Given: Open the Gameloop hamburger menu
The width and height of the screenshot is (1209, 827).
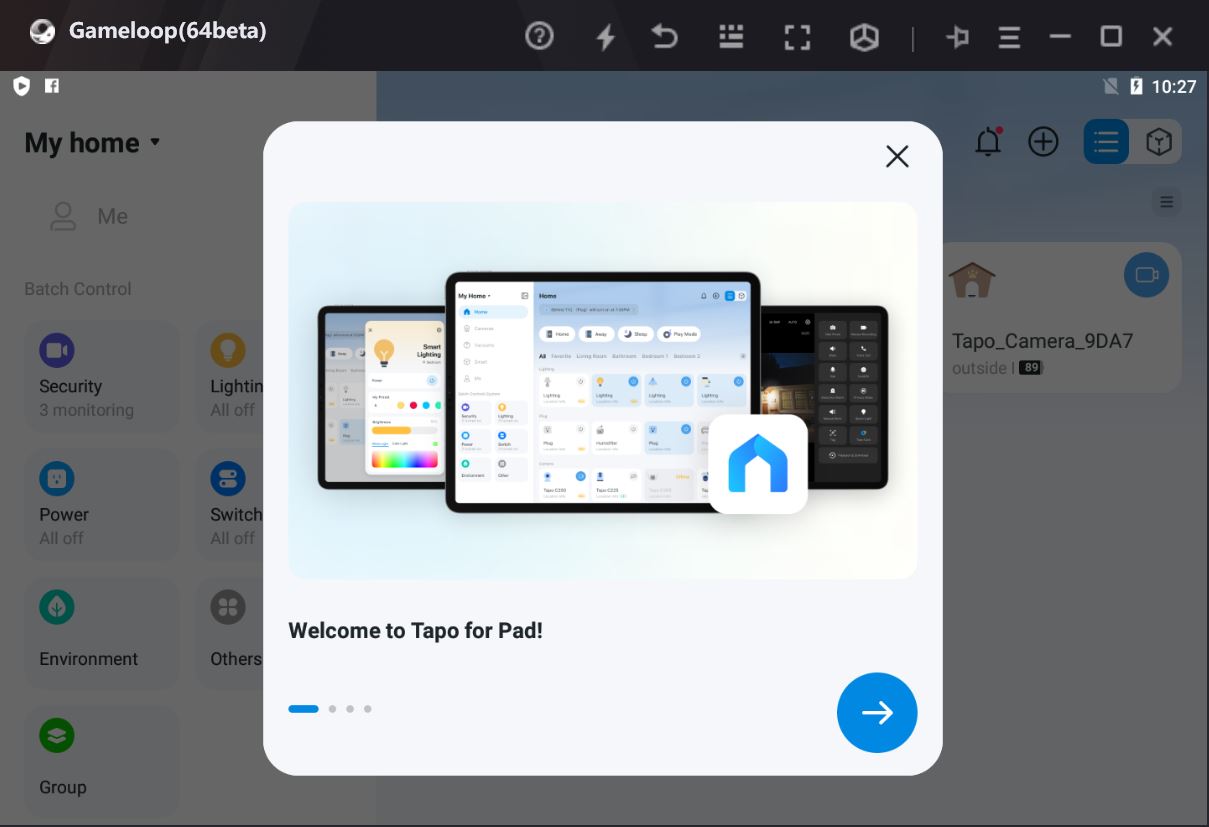Looking at the screenshot, I should [1009, 37].
